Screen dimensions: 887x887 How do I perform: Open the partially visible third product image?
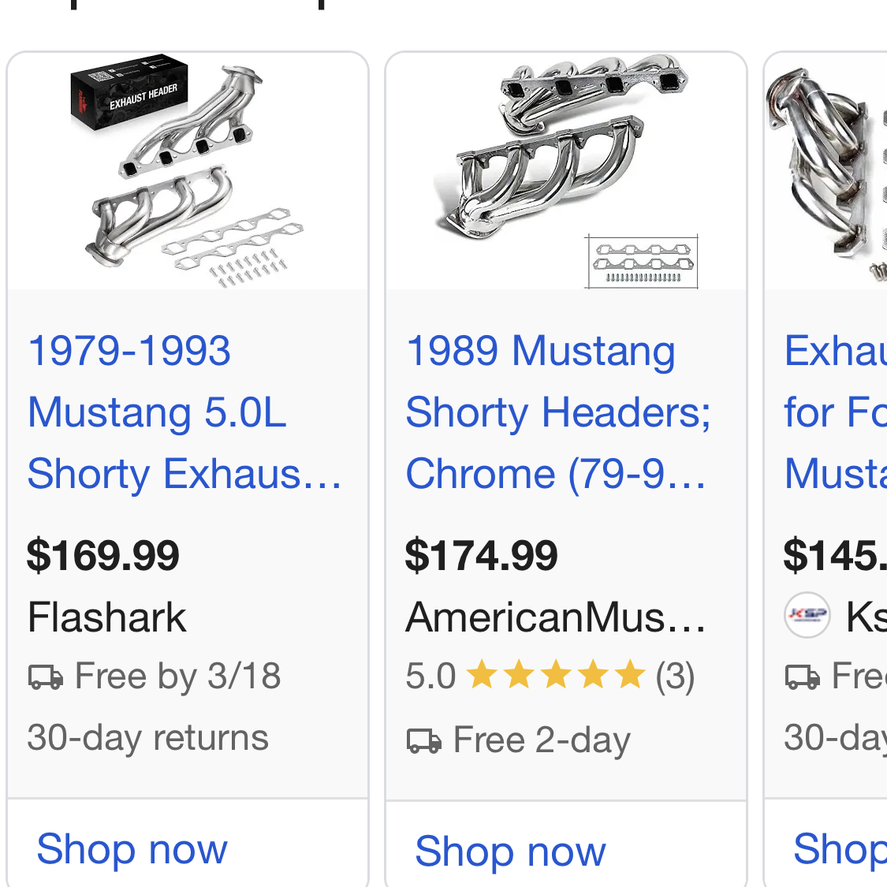[826, 171]
